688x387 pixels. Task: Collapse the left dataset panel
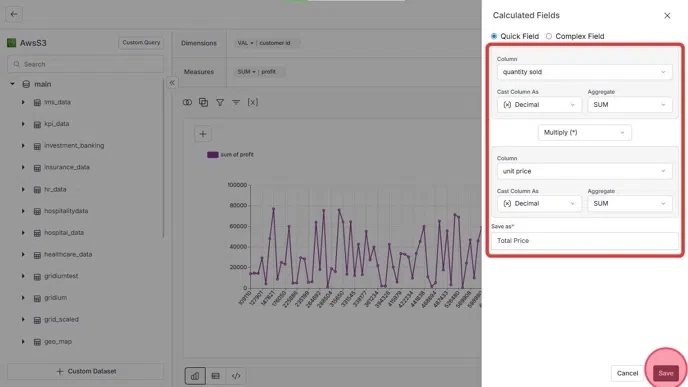click(172, 82)
